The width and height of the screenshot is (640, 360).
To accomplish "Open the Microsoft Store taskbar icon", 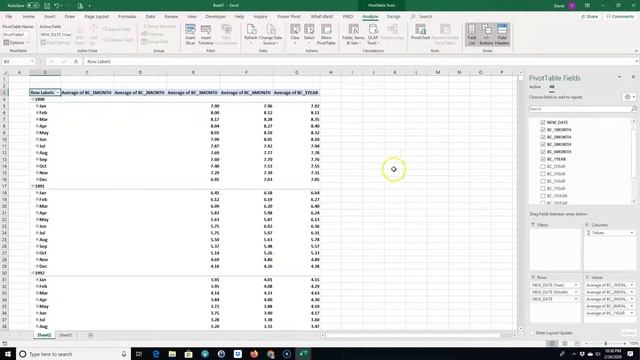I will click(x=189, y=354).
